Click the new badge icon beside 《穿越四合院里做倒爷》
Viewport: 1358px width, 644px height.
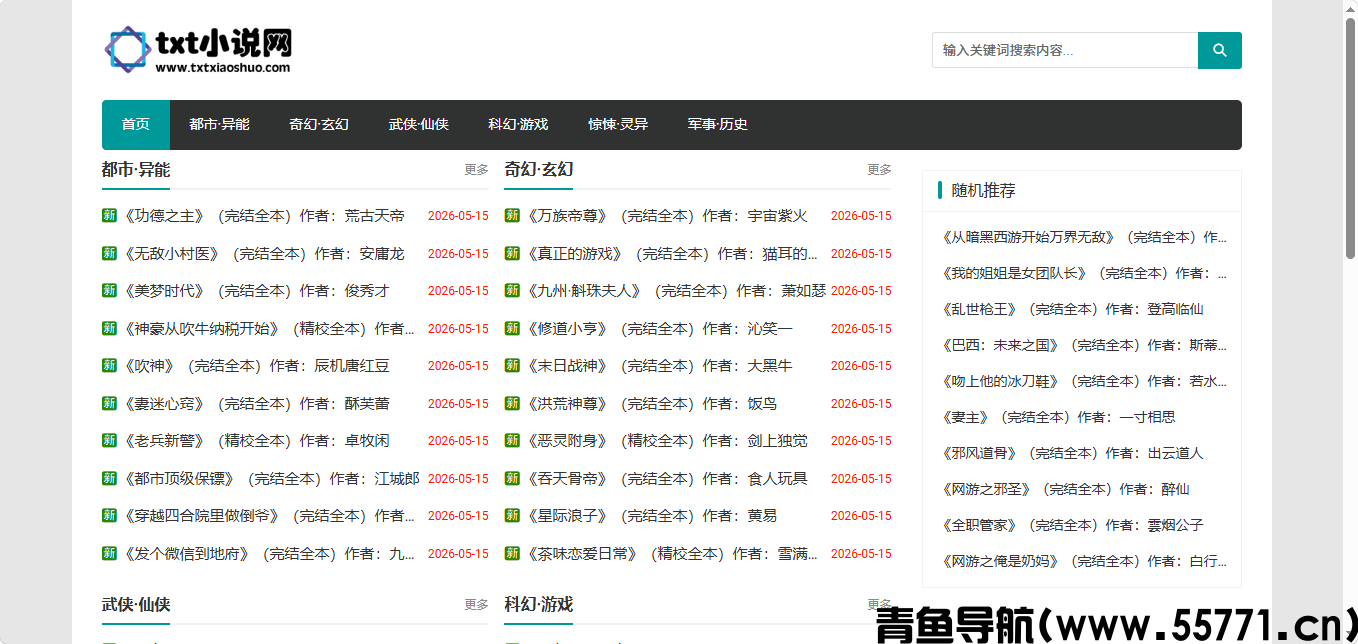109,515
